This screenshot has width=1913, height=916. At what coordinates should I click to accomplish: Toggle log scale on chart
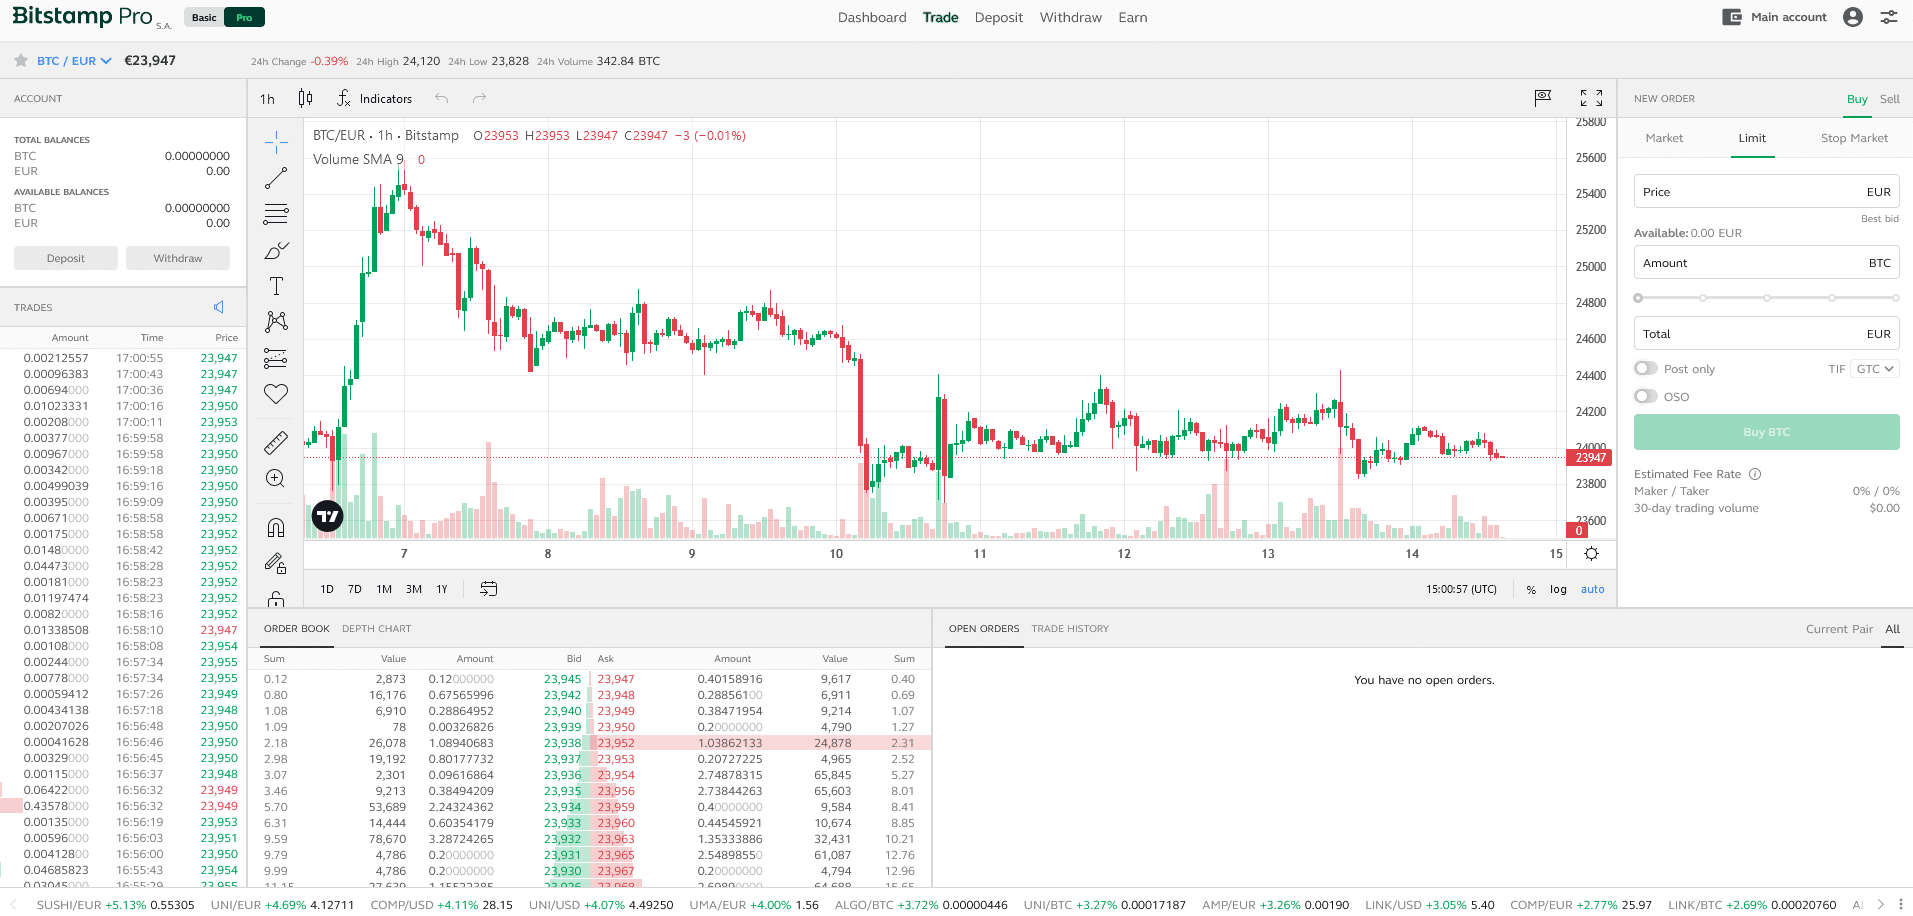point(1558,589)
